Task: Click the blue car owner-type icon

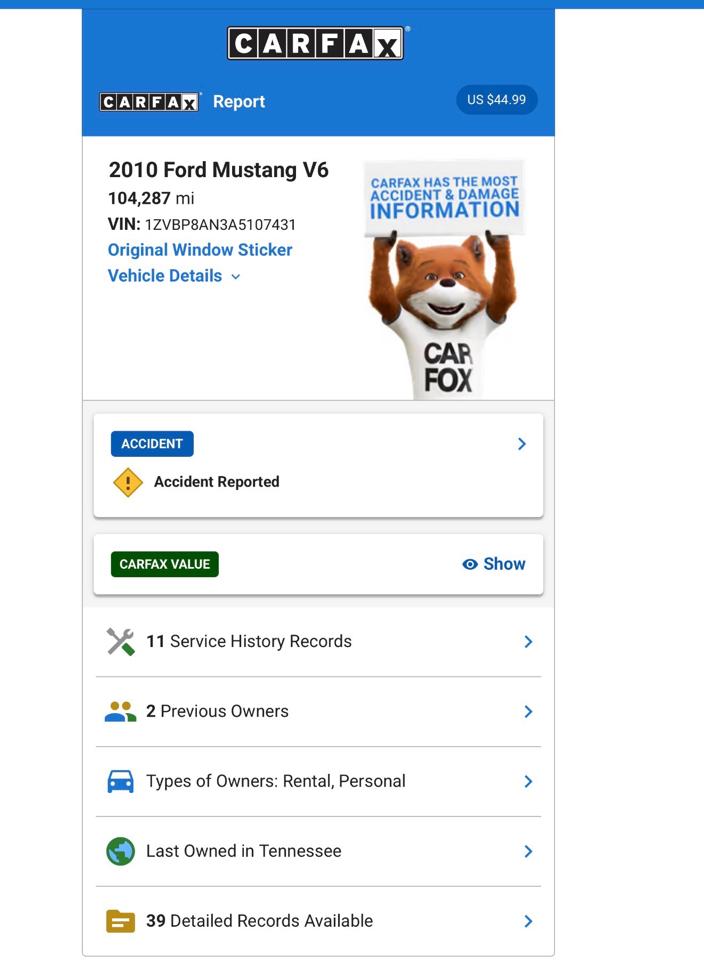Action: pyautogui.click(x=121, y=781)
